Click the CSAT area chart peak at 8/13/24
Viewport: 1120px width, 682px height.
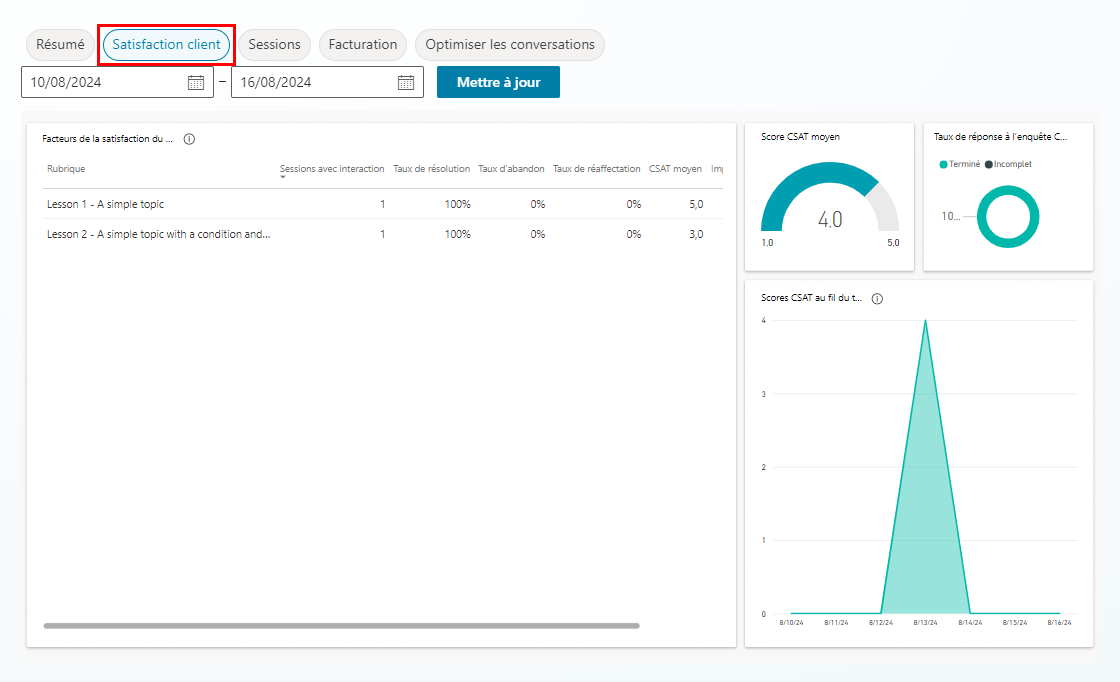click(x=925, y=321)
